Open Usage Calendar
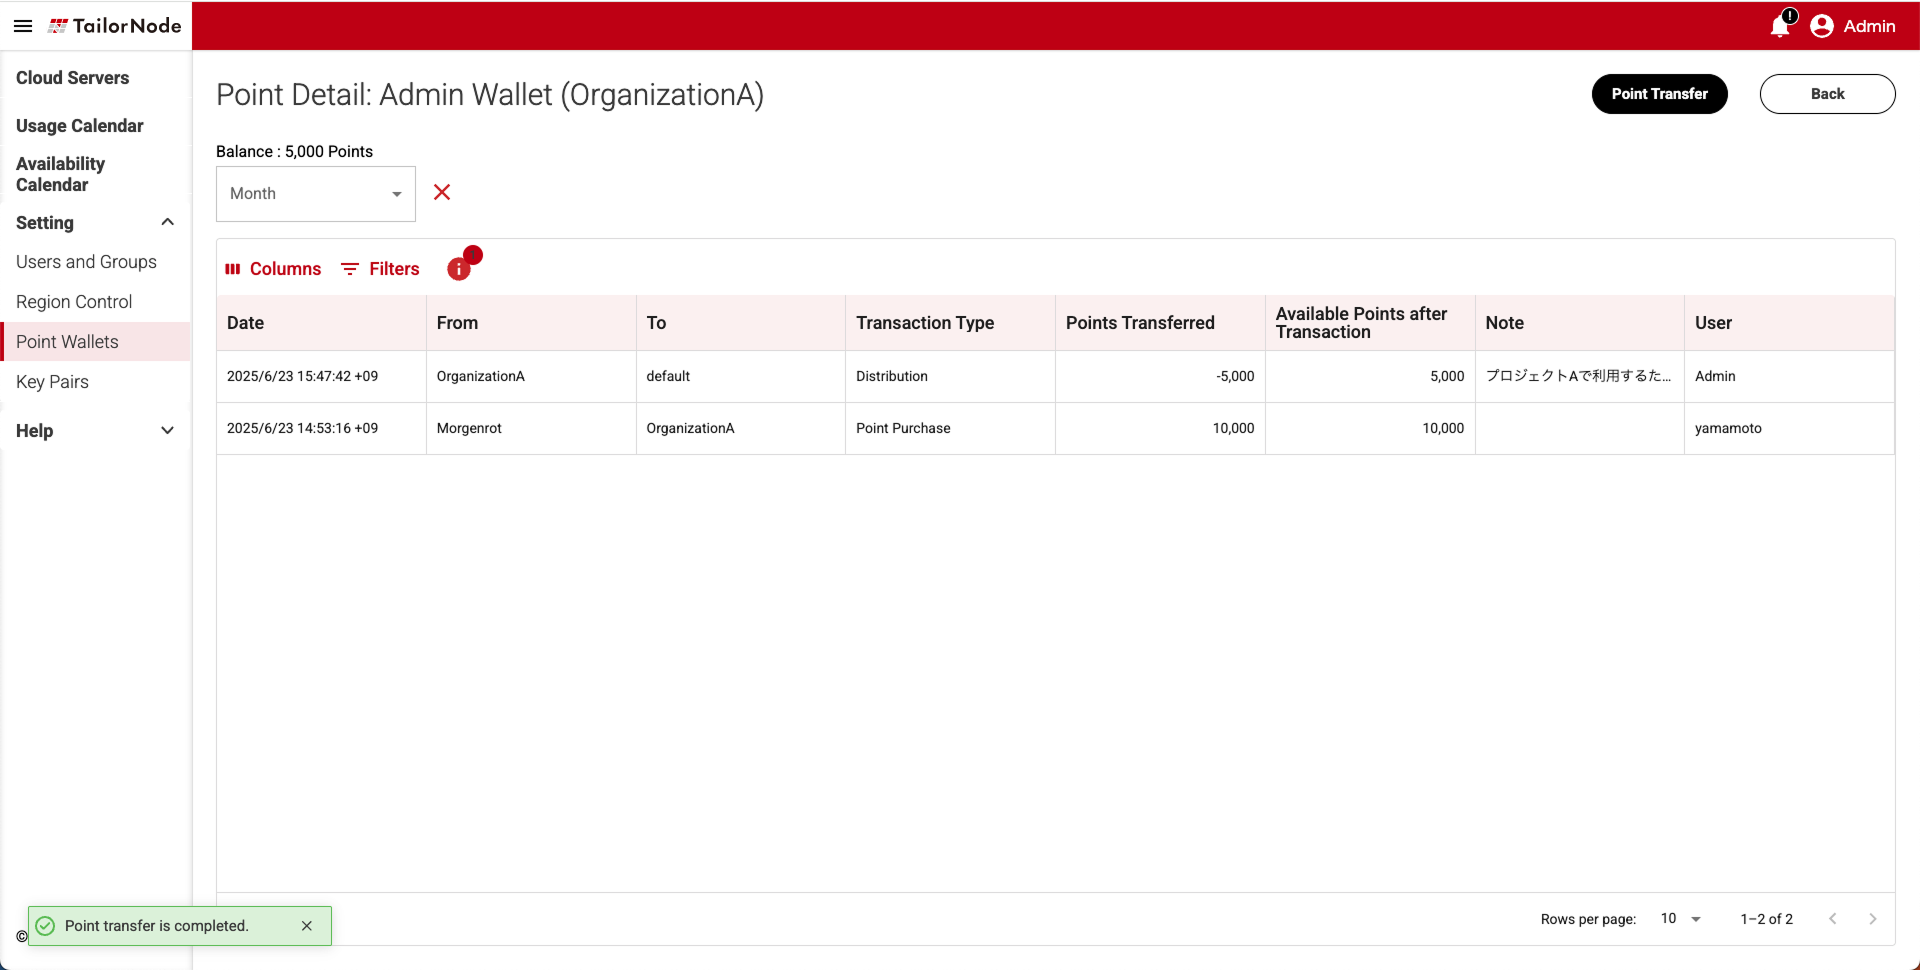 (x=80, y=126)
